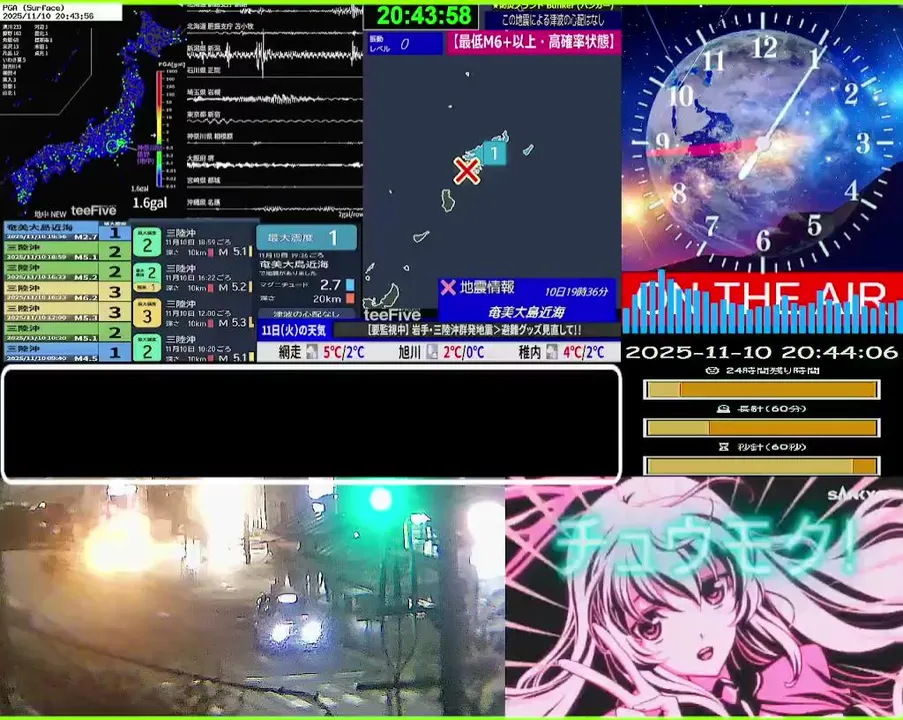Click number 12 on the analog clock face
Image resolution: width=903 pixels, height=720 pixels.
(x=765, y=48)
